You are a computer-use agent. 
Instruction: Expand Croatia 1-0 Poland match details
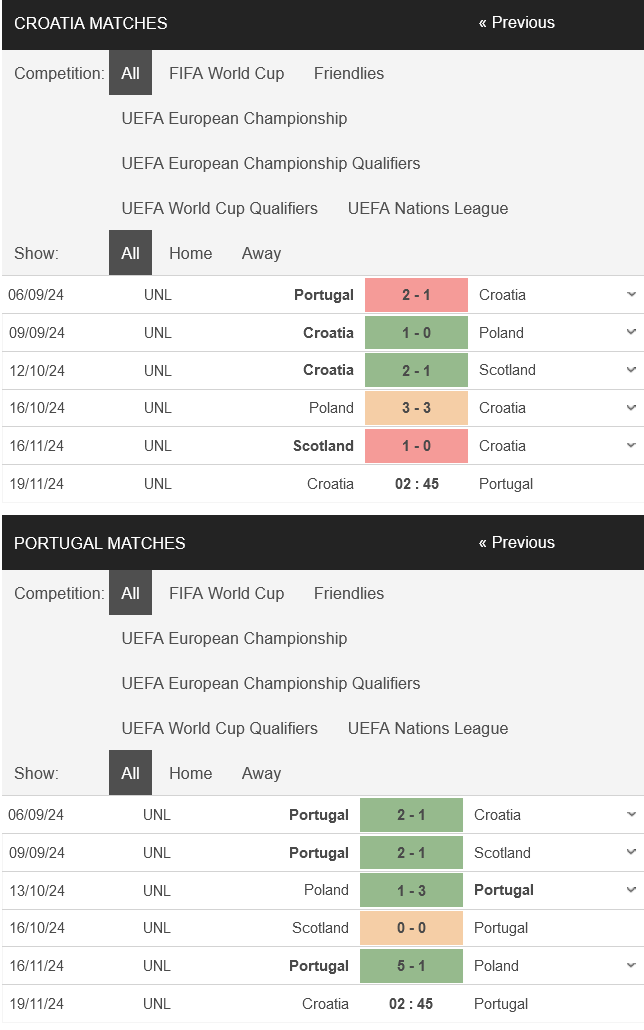click(x=631, y=332)
